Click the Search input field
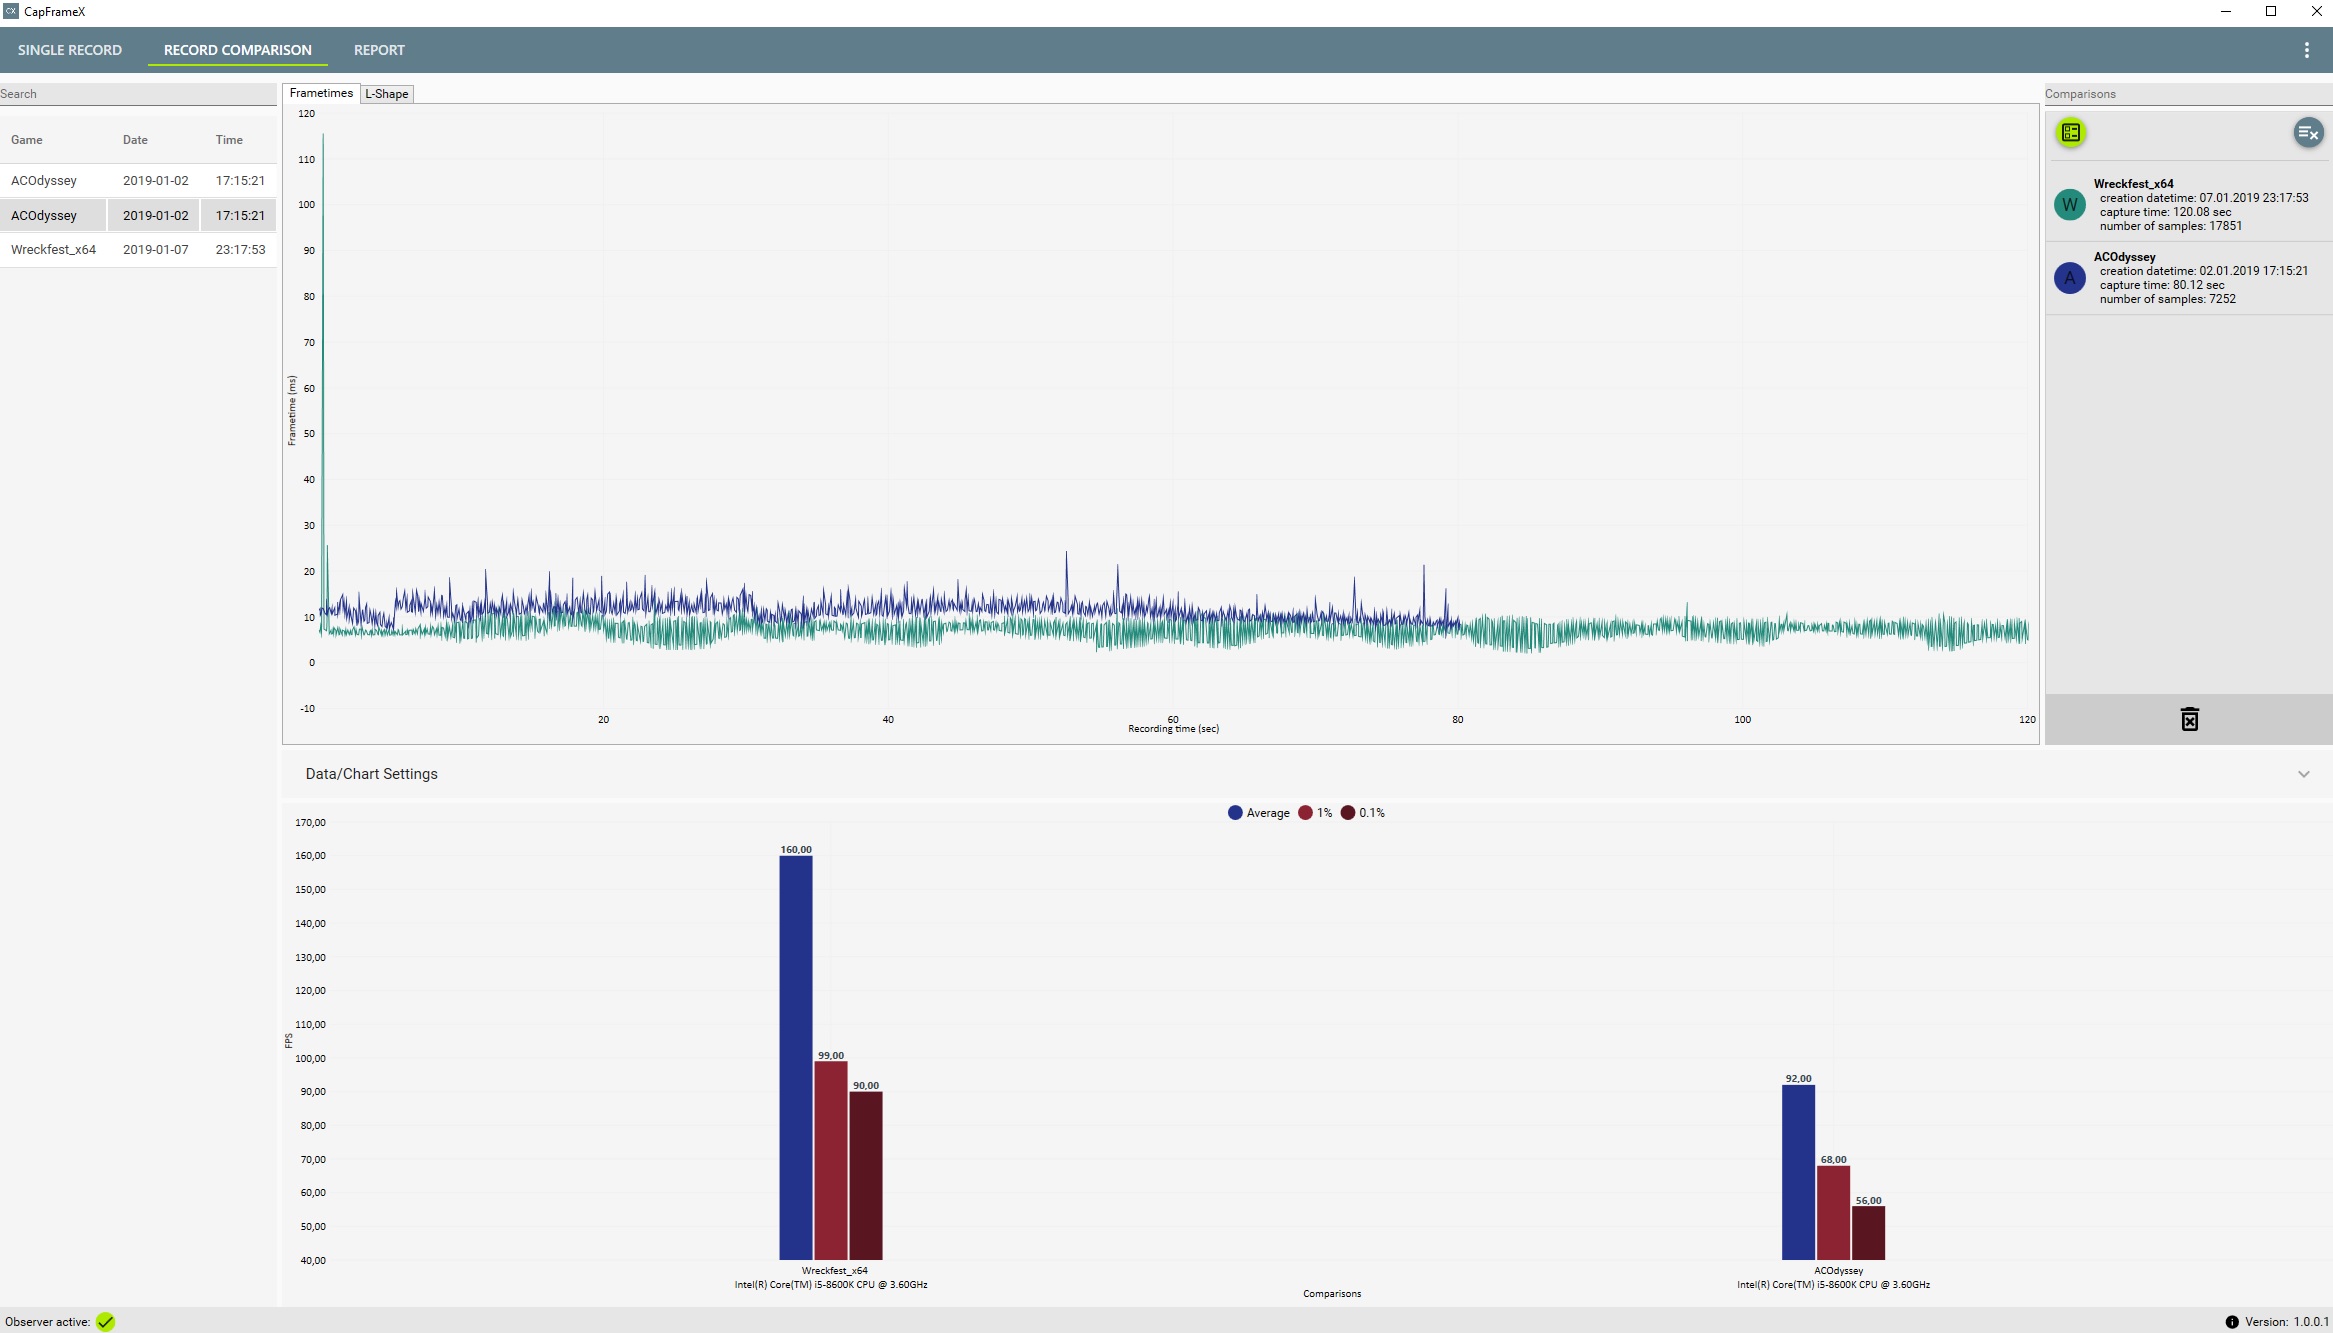 (x=138, y=94)
